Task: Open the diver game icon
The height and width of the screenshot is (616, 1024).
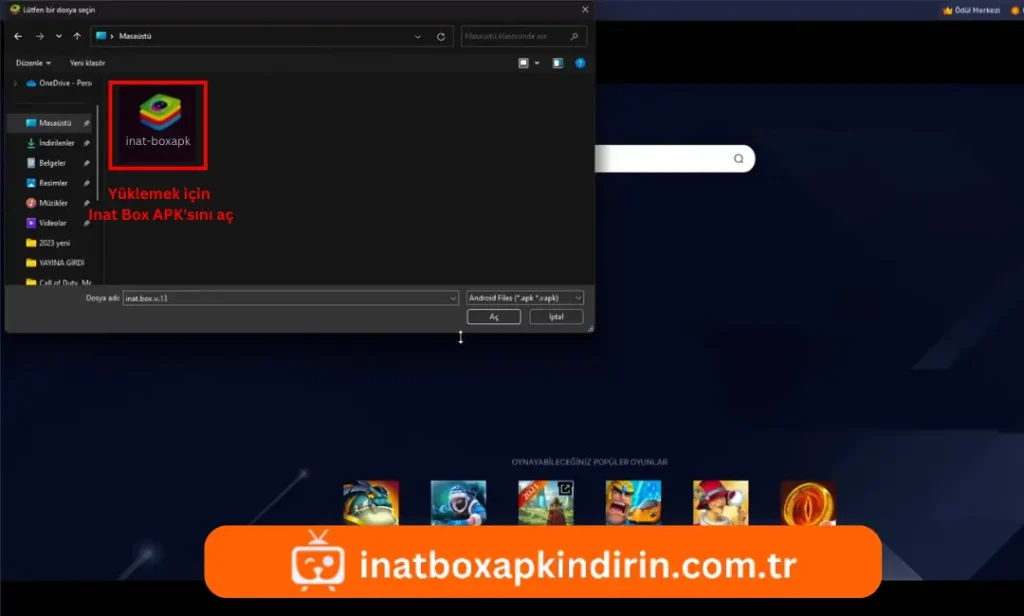Action: click(x=458, y=503)
